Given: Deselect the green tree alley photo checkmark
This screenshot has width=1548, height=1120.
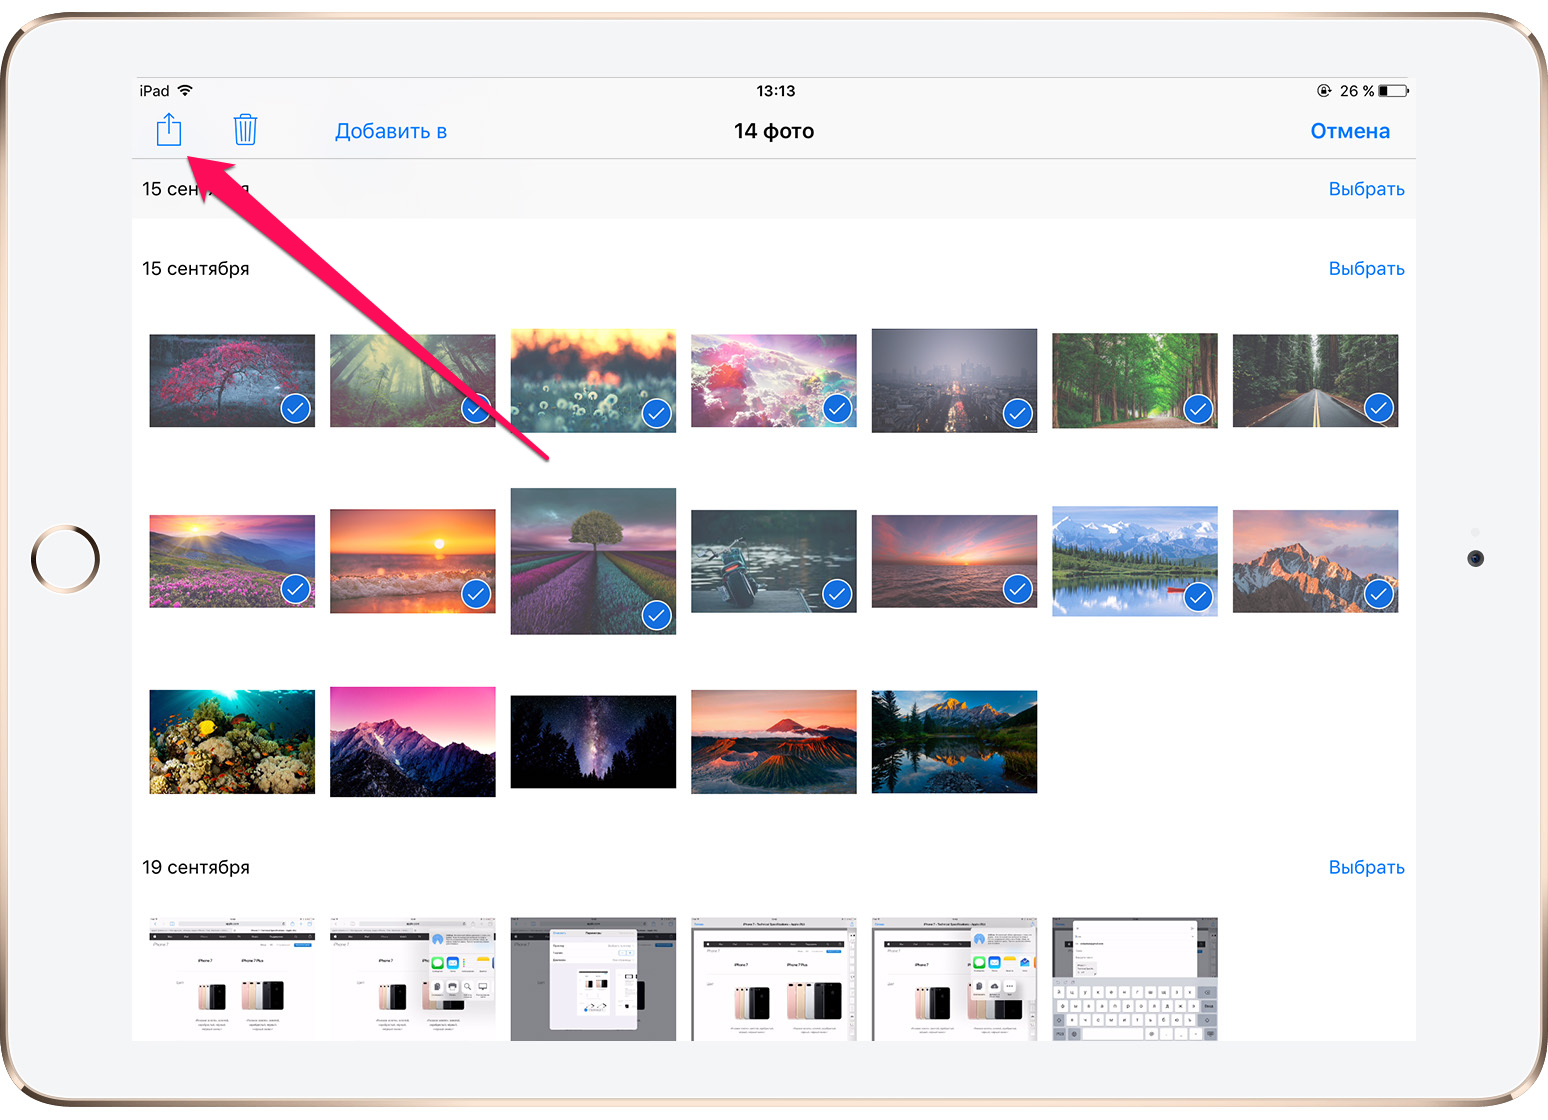Looking at the screenshot, I should tap(1198, 408).
